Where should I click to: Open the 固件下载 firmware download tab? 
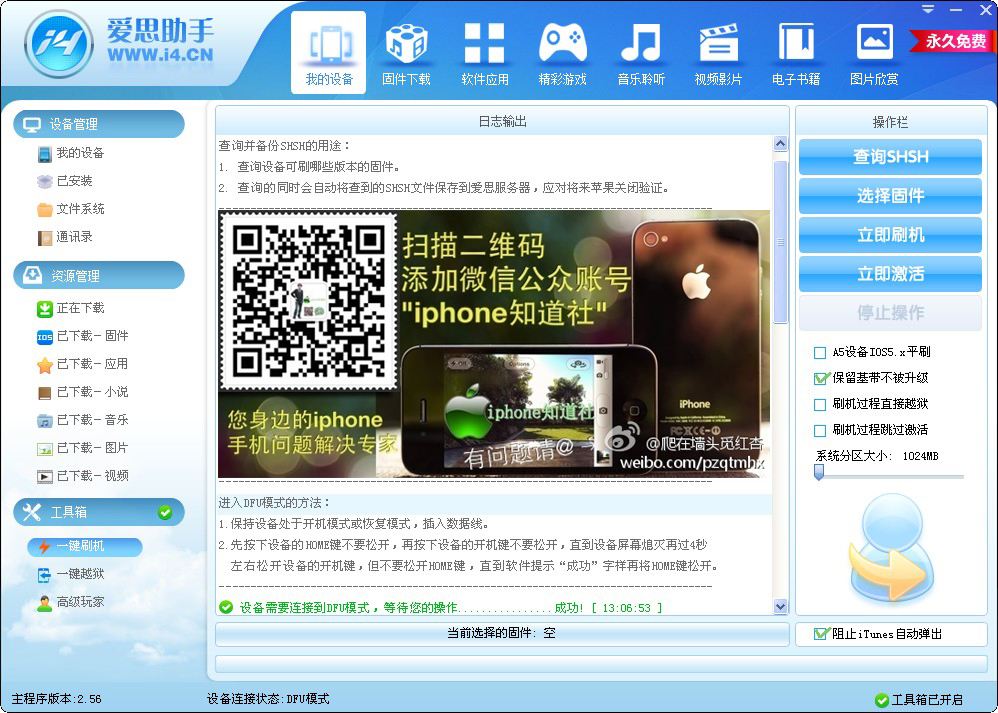[x=406, y=53]
